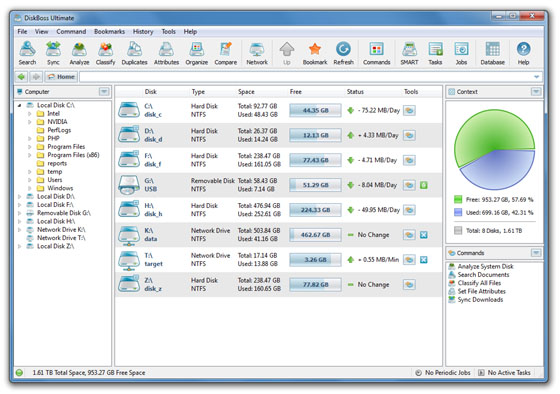Open the Commands toolbar icon

click(x=376, y=53)
